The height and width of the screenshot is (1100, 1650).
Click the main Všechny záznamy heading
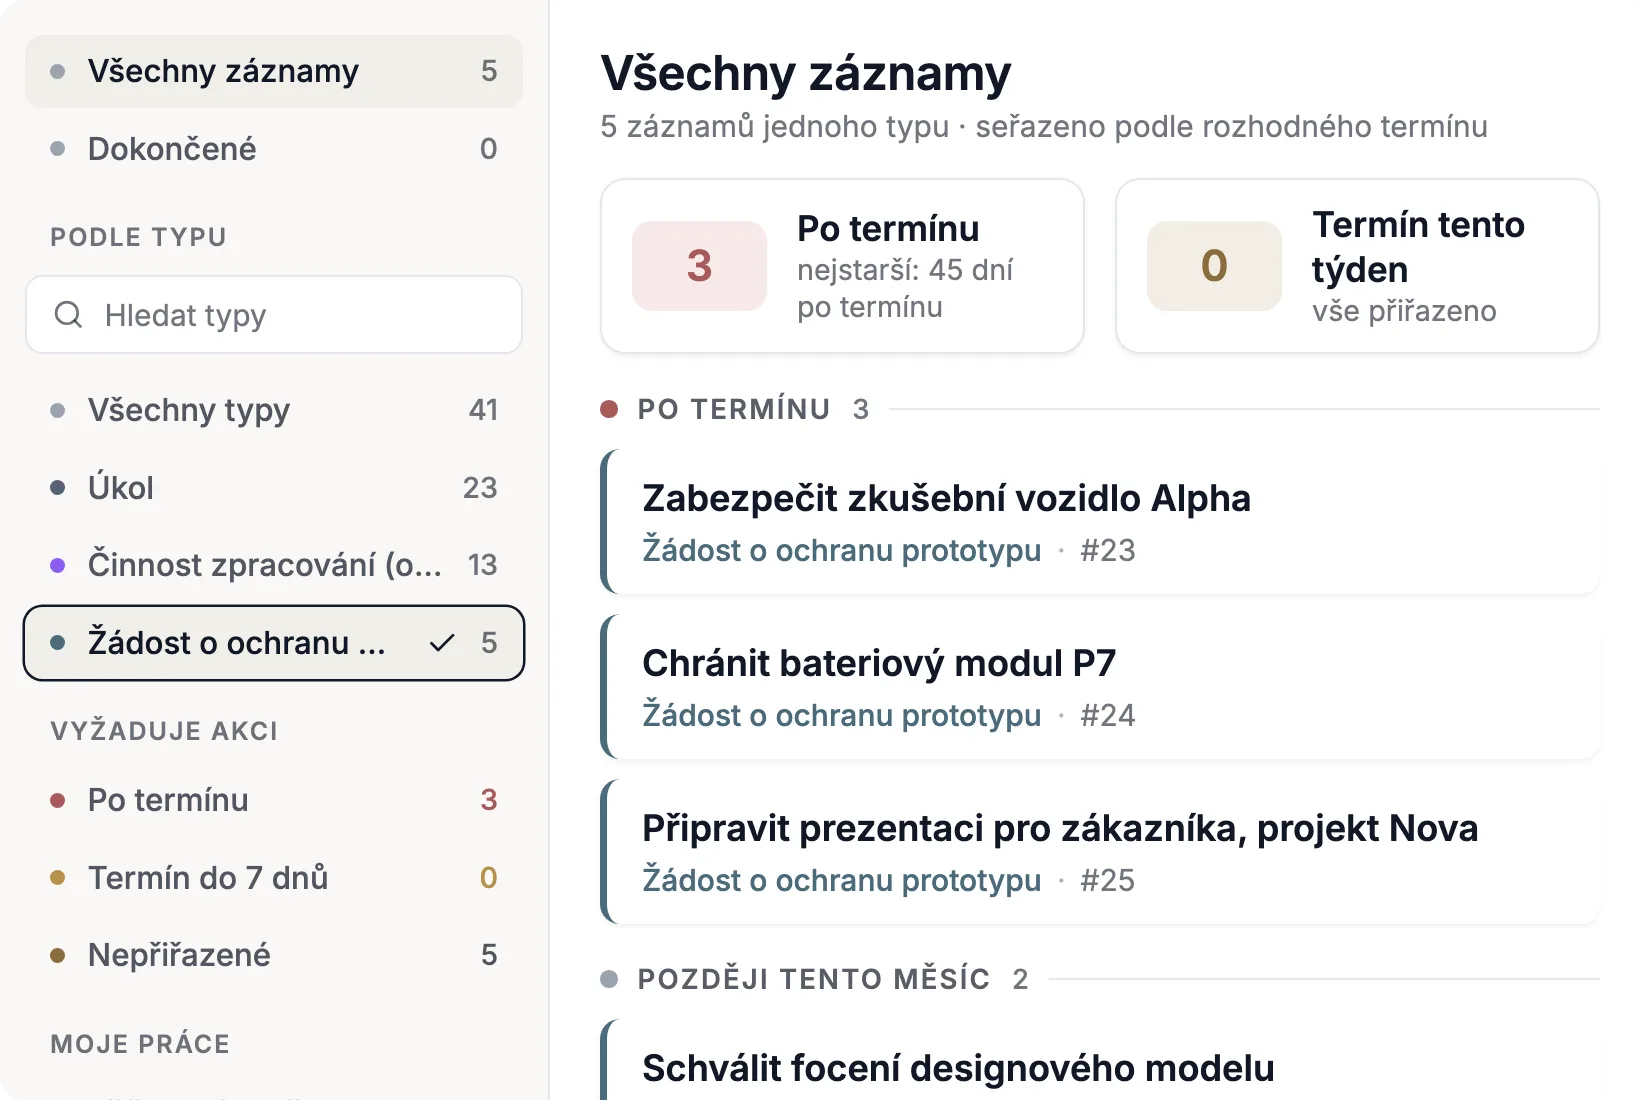pos(806,74)
